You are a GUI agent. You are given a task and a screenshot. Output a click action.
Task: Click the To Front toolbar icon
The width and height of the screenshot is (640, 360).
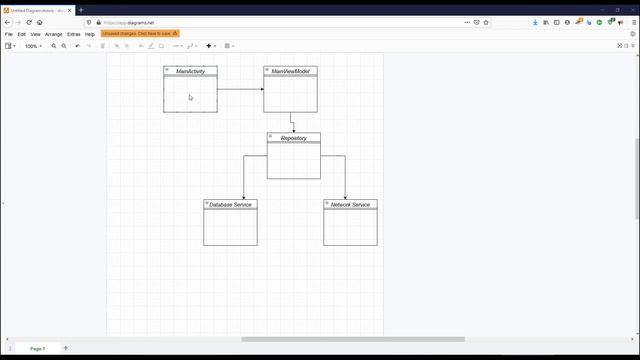[117, 46]
